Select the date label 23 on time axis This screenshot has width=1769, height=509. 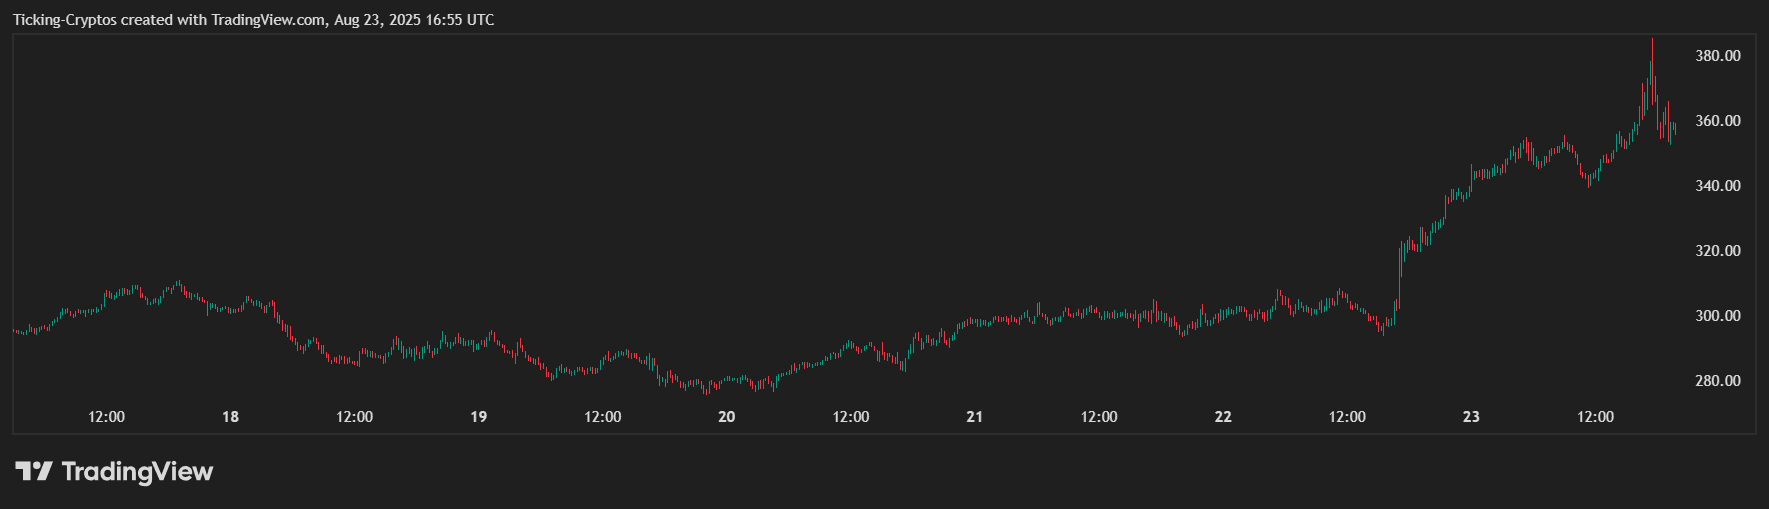click(1470, 417)
